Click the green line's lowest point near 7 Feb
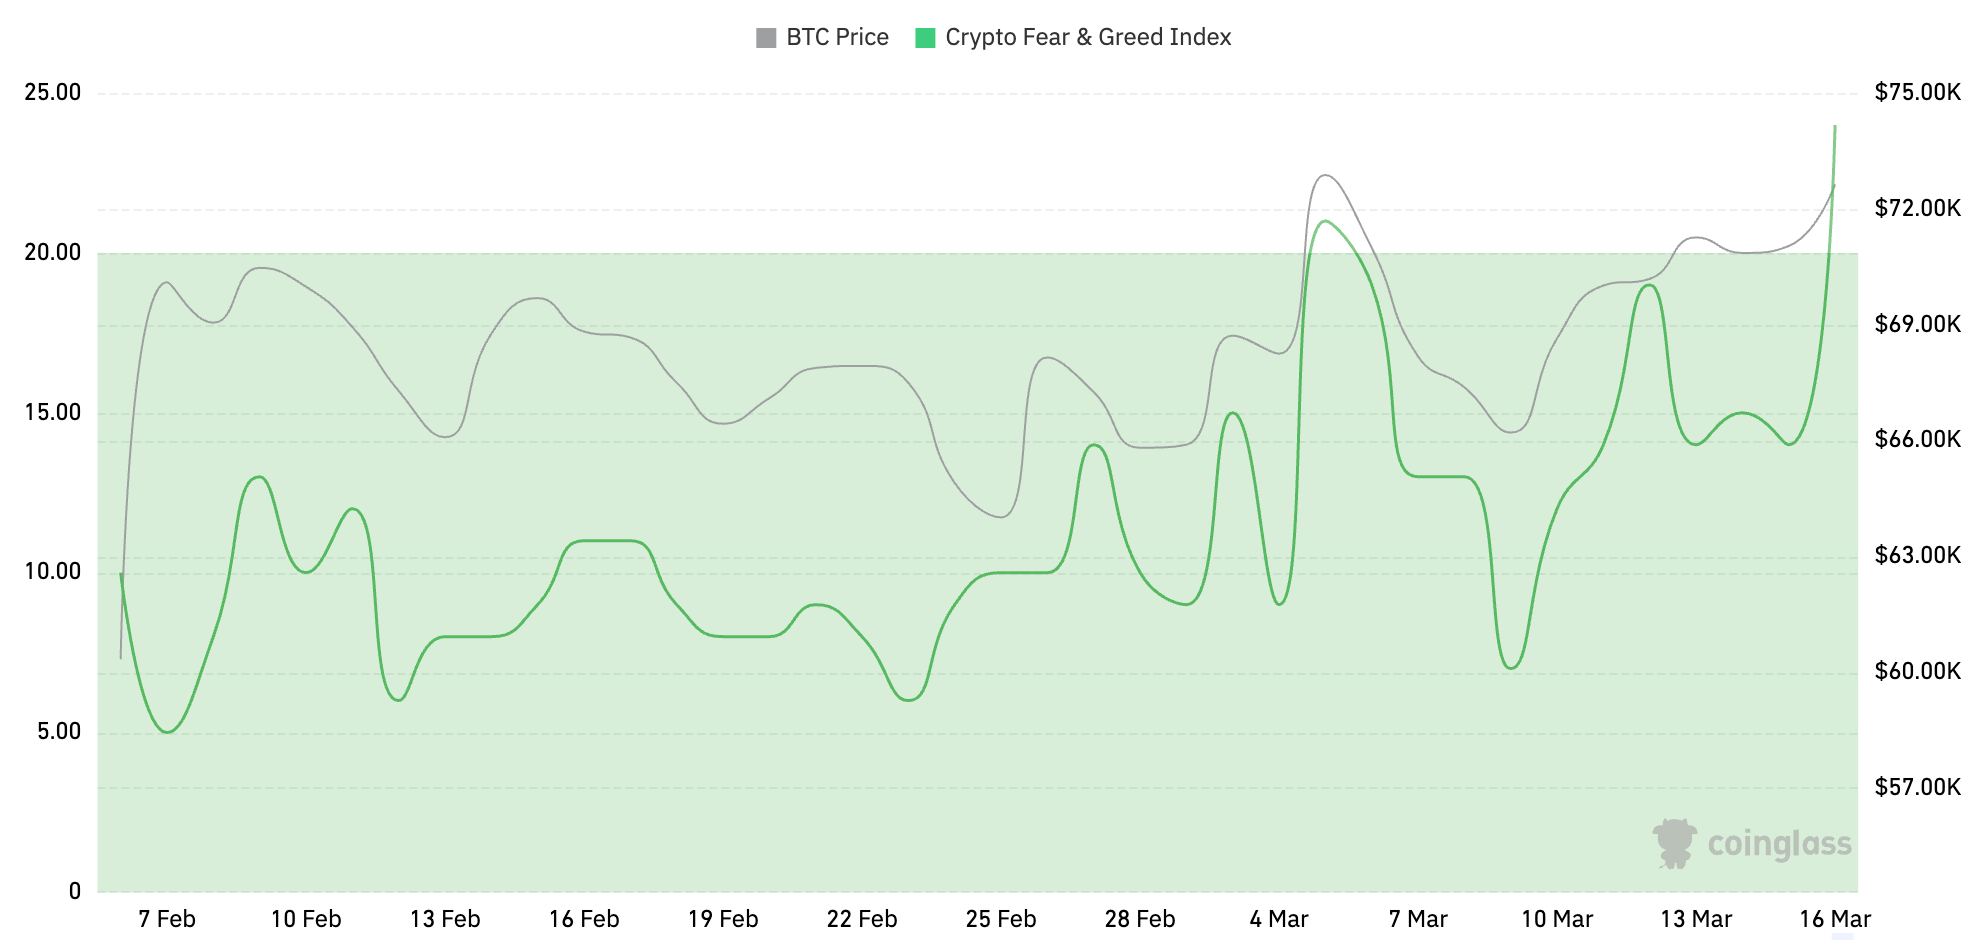Screen dimensions: 1982x940 pyautogui.click(x=168, y=732)
